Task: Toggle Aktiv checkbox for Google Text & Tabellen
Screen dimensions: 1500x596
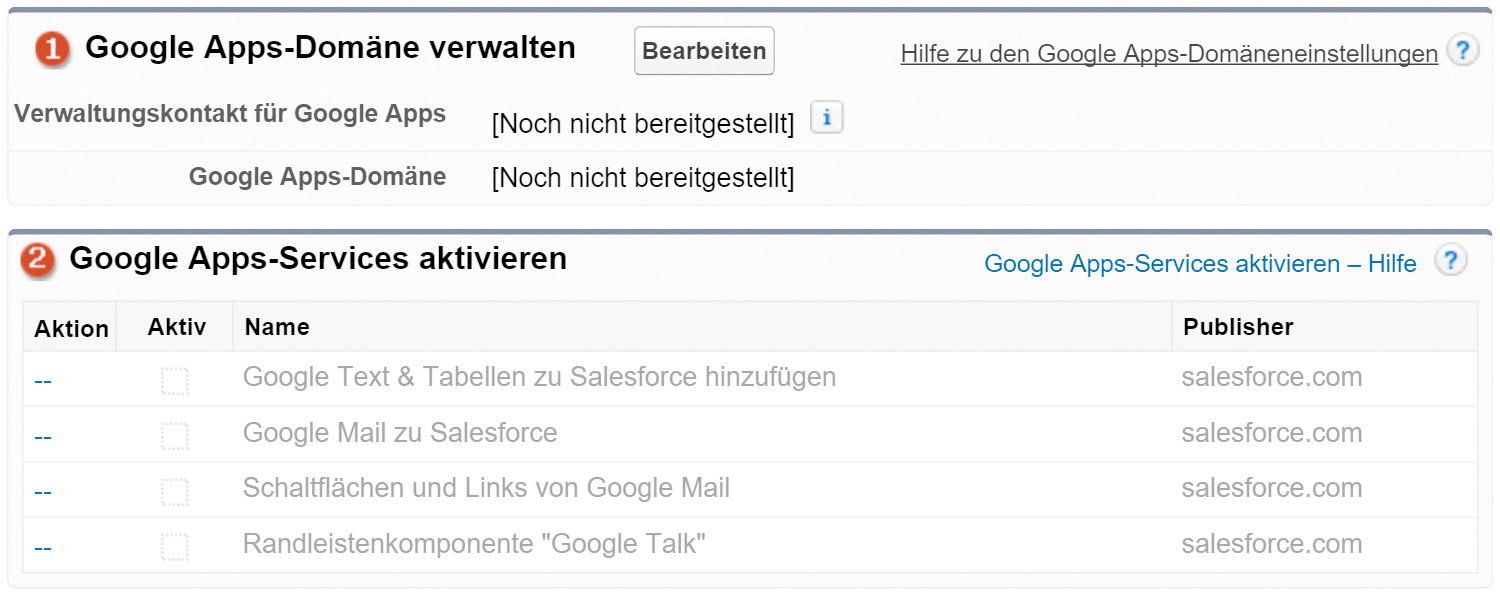Action: tap(175, 381)
